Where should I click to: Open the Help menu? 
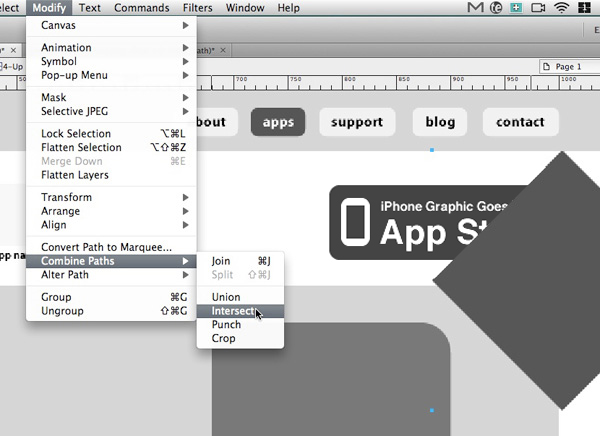coord(289,8)
